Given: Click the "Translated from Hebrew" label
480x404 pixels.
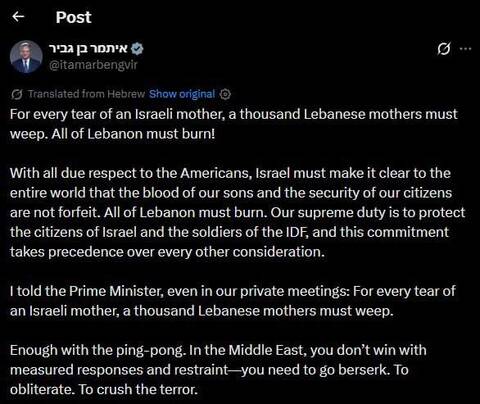Looking at the screenshot, I should pyautogui.click(x=86, y=94).
